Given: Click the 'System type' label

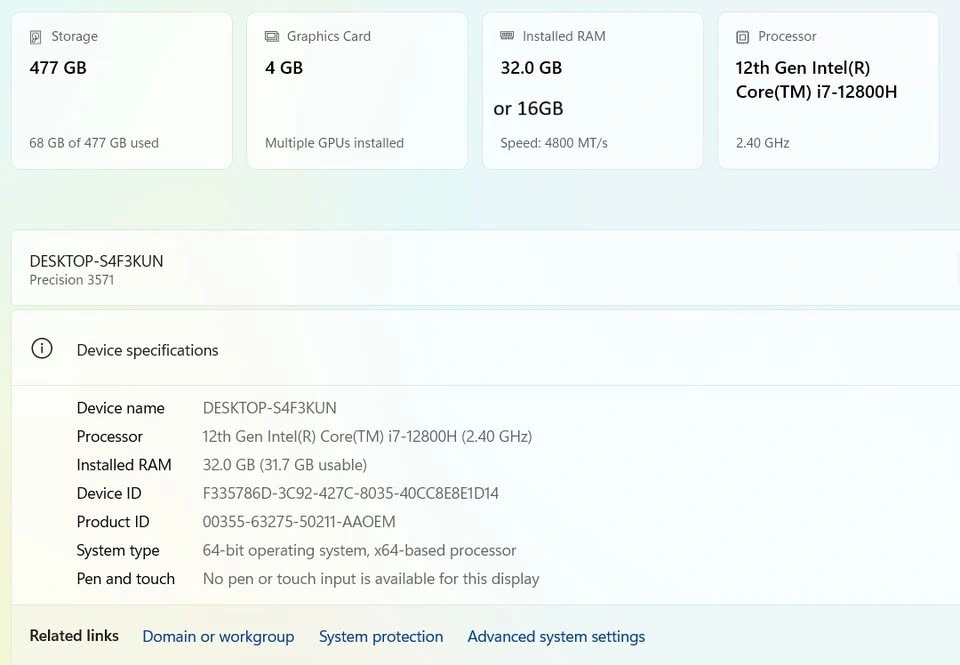Looking at the screenshot, I should 118,550.
